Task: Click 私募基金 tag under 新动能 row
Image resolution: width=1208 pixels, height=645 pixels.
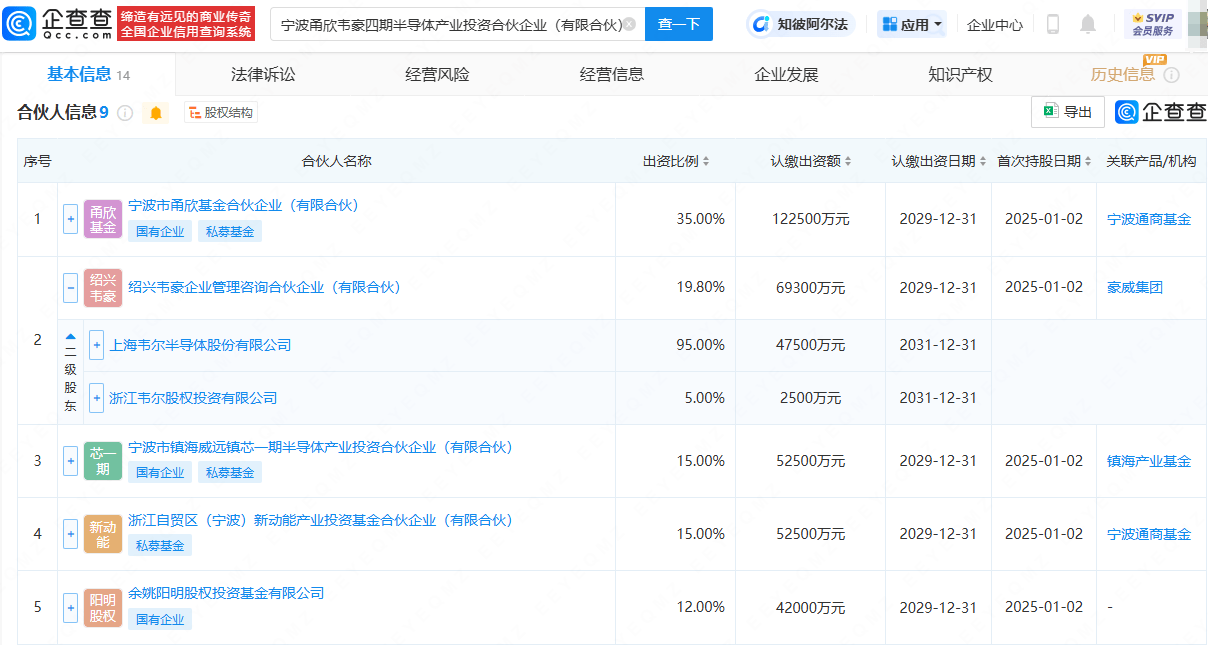Action: tap(160, 546)
